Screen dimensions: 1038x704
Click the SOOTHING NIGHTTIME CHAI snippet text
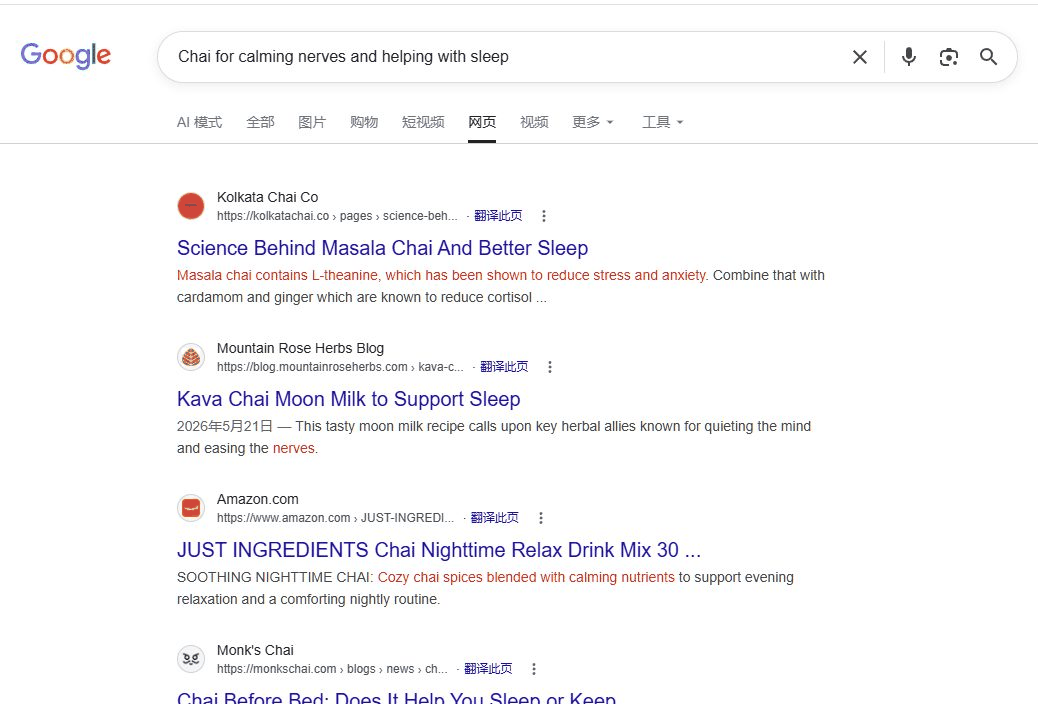pyautogui.click(x=485, y=588)
